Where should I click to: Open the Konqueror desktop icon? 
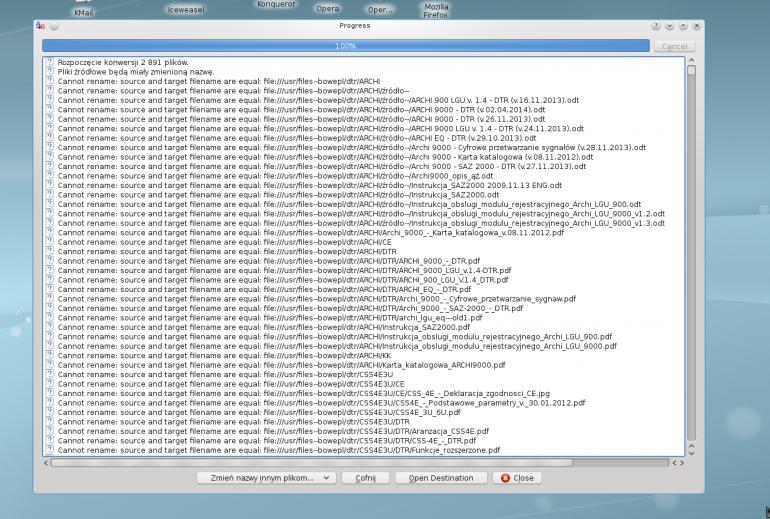(275, 5)
